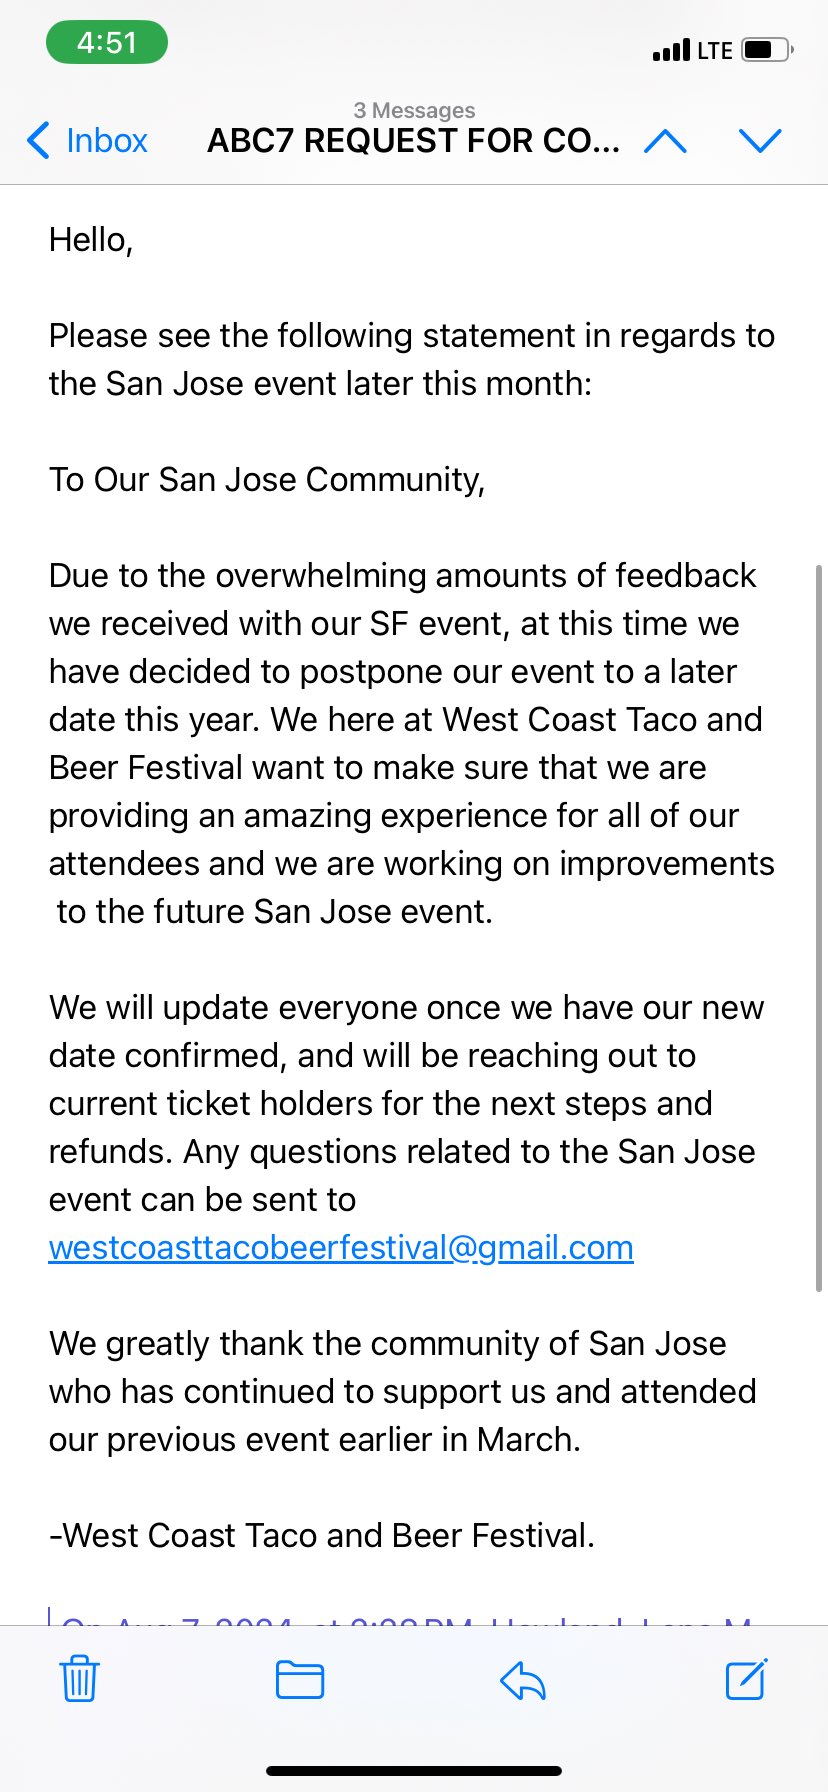Tap the cellular signal bars
This screenshot has width=828, height=1792.
coord(671,50)
